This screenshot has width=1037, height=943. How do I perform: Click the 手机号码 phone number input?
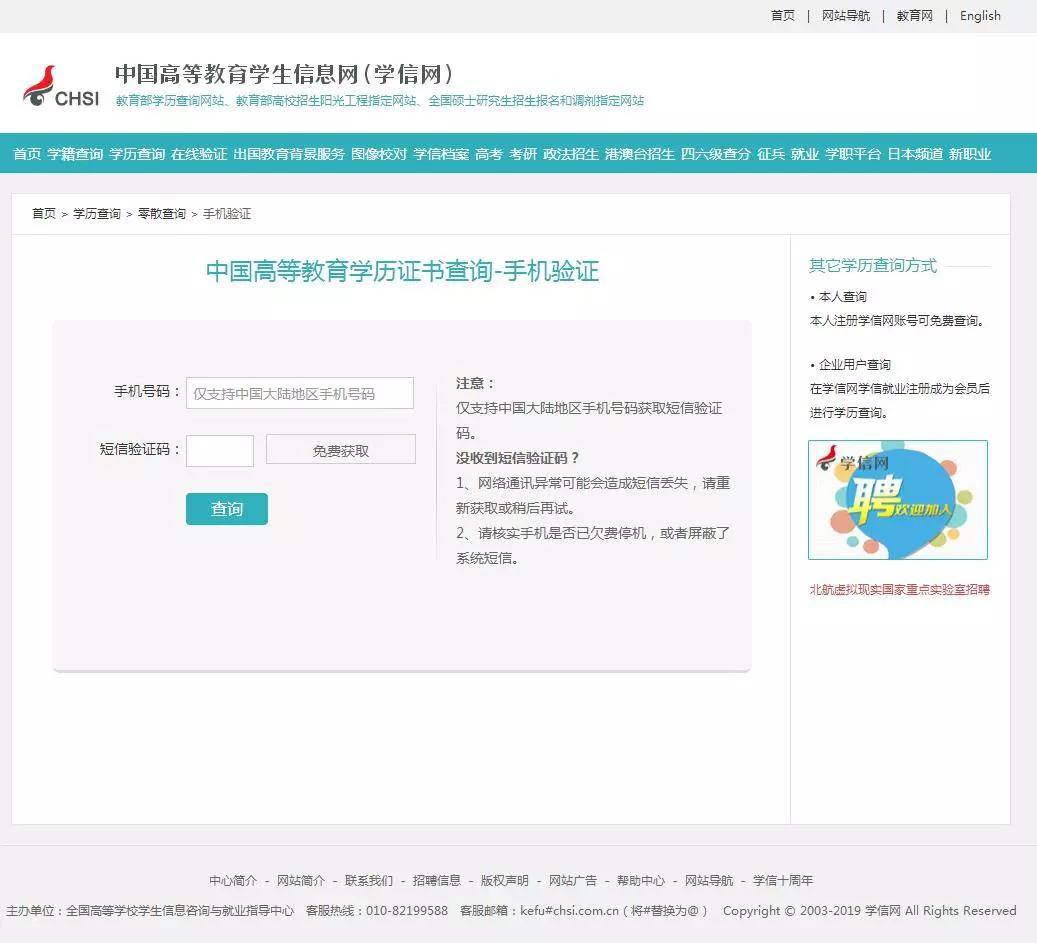click(x=300, y=392)
